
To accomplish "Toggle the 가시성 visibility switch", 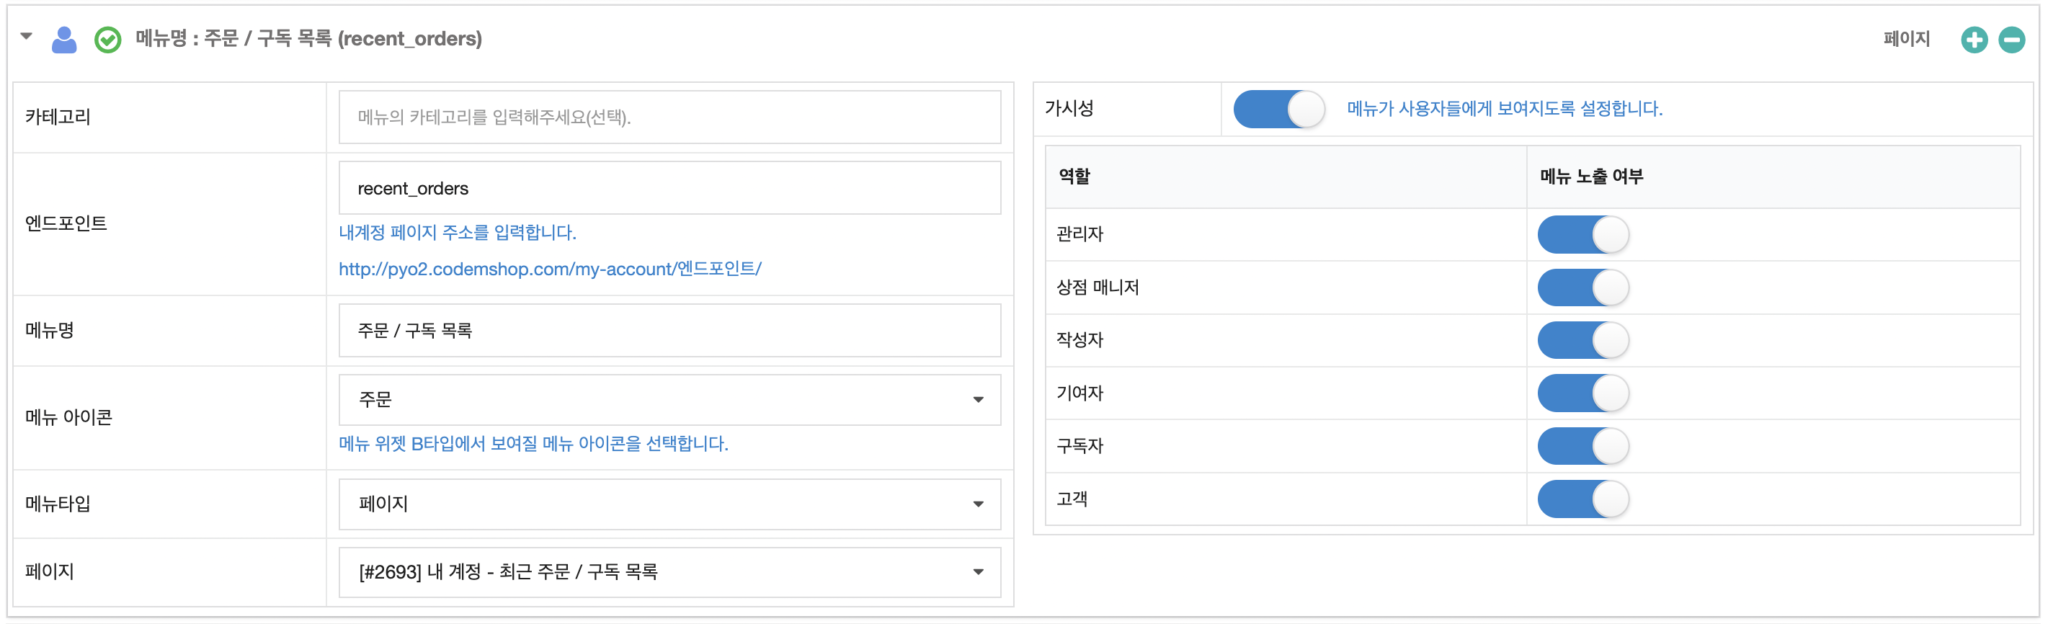I will pos(1279,109).
